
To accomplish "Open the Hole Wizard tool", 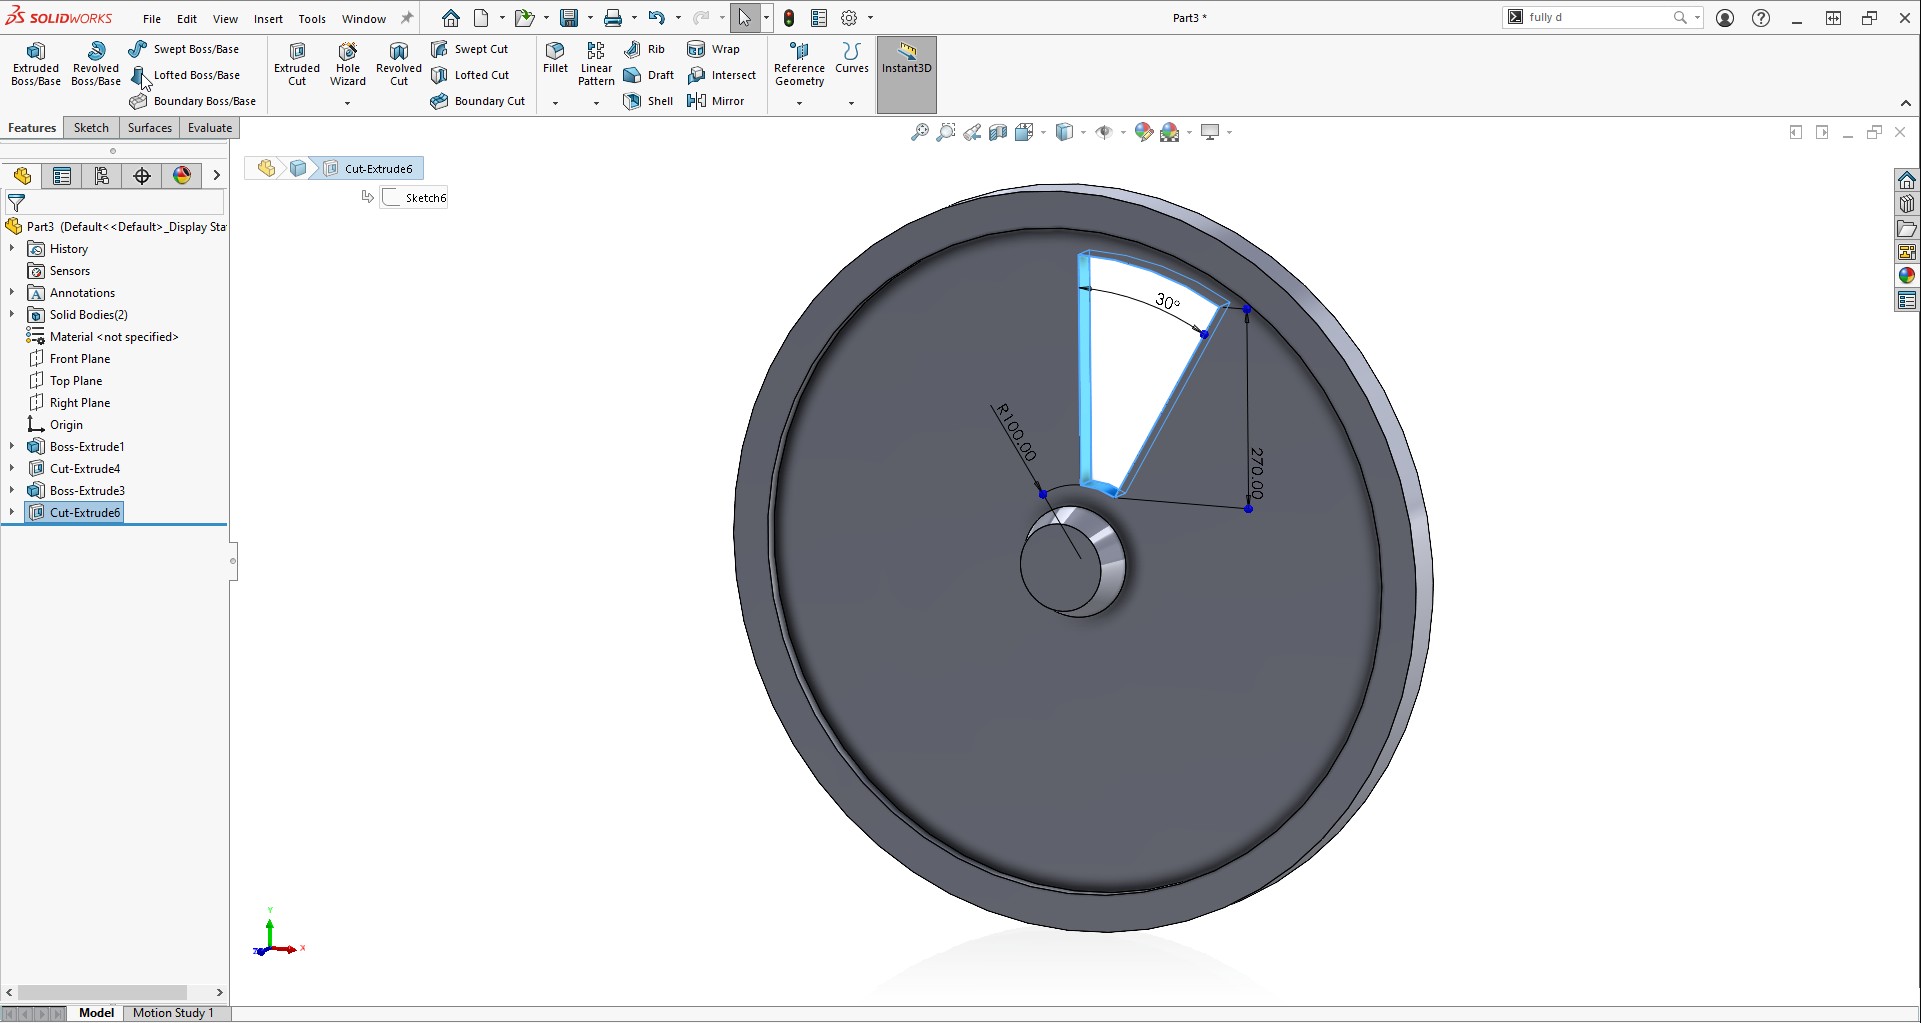I will pos(347,62).
